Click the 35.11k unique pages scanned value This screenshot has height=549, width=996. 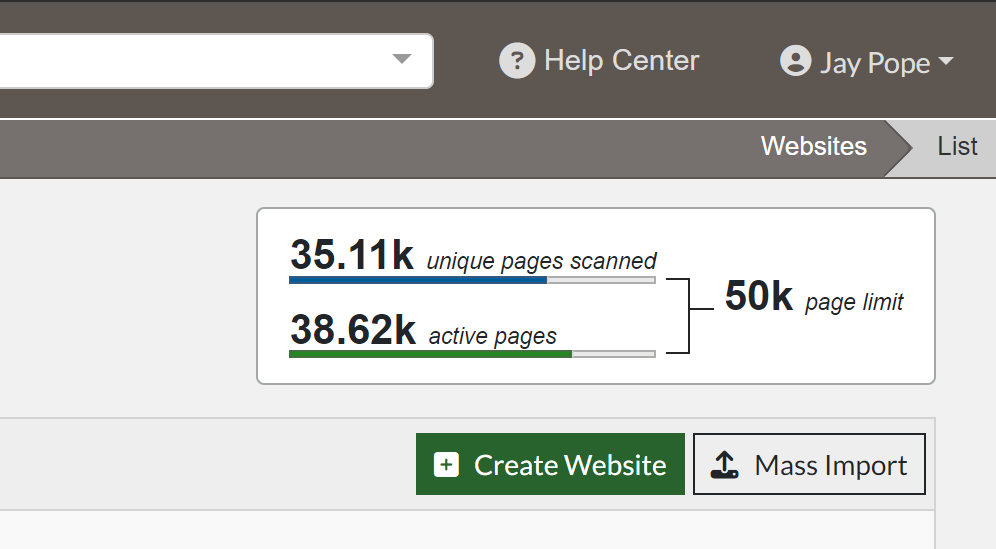coord(352,255)
